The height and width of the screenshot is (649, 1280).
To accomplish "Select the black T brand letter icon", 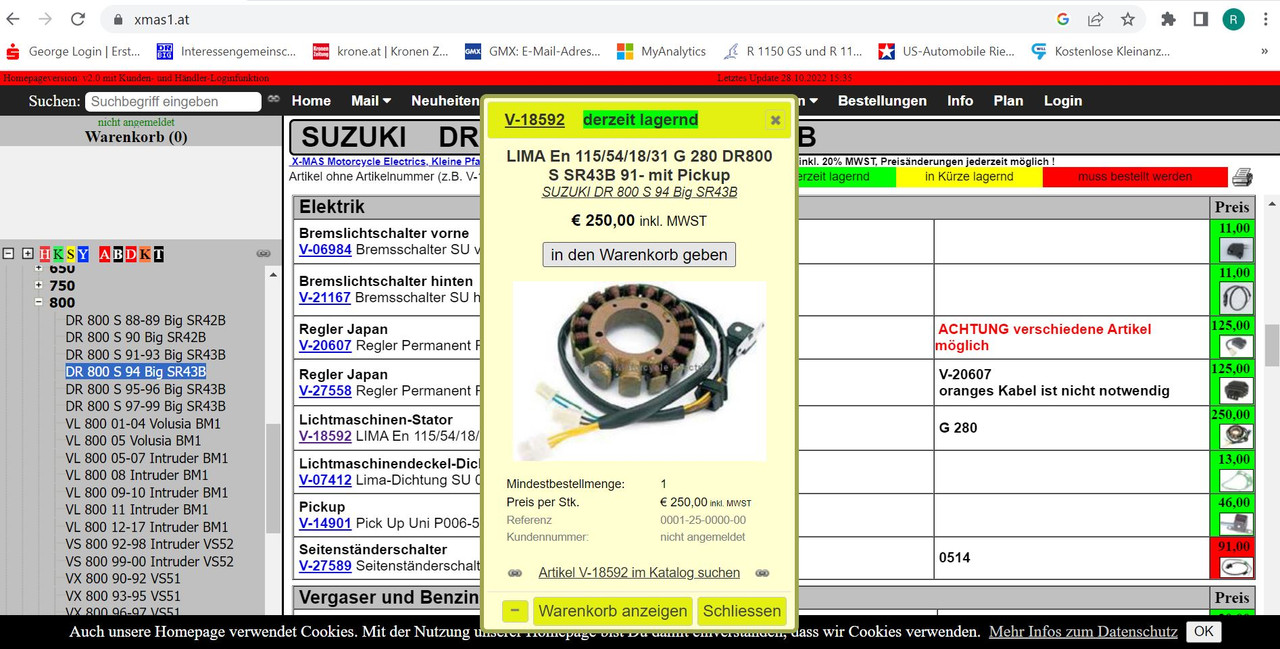I will (x=158, y=254).
